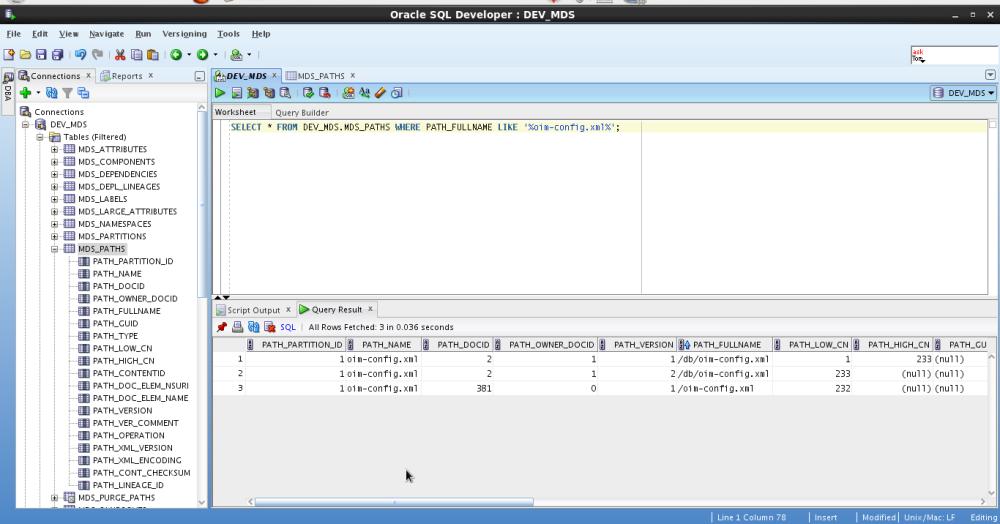Switch to the Query Builder tab
Image resolution: width=1000 pixels, height=524 pixels.
[x=301, y=113]
